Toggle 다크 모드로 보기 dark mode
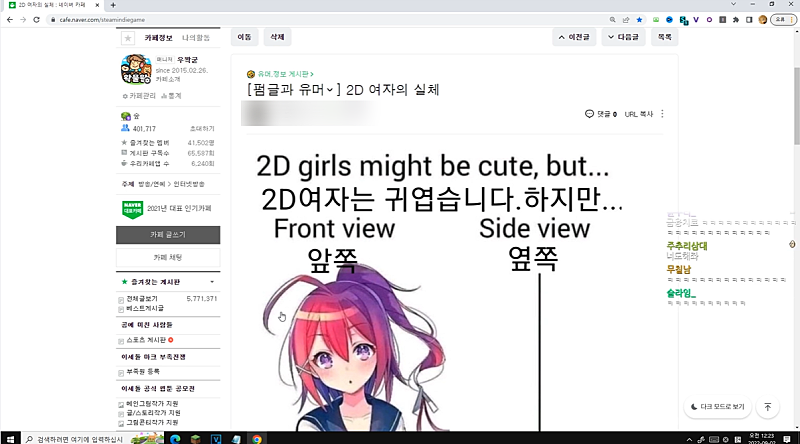This screenshot has width=800, height=444. tap(717, 407)
